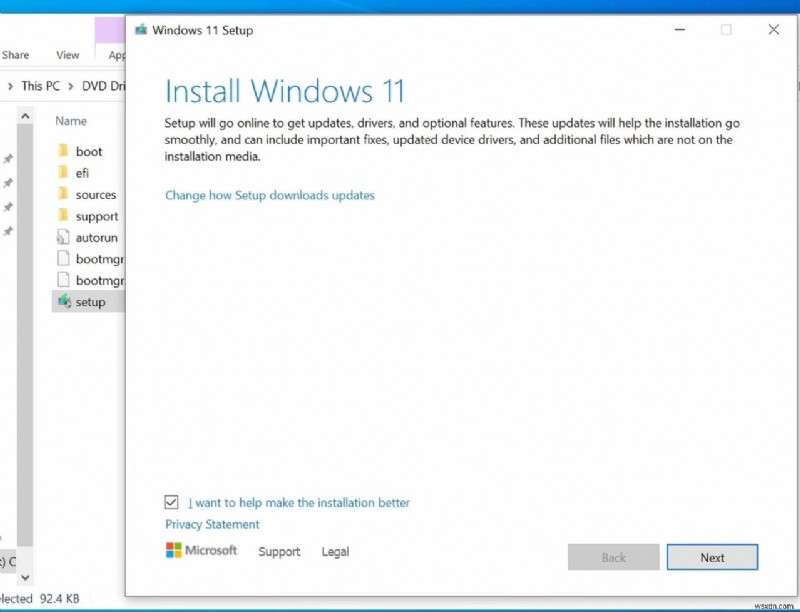
Task: Launch the setup application in the file list
Action: (x=90, y=301)
